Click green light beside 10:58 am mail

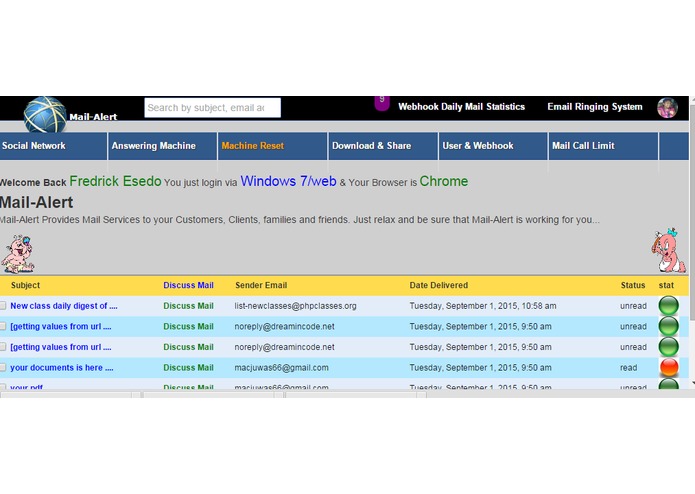click(x=668, y=306)
